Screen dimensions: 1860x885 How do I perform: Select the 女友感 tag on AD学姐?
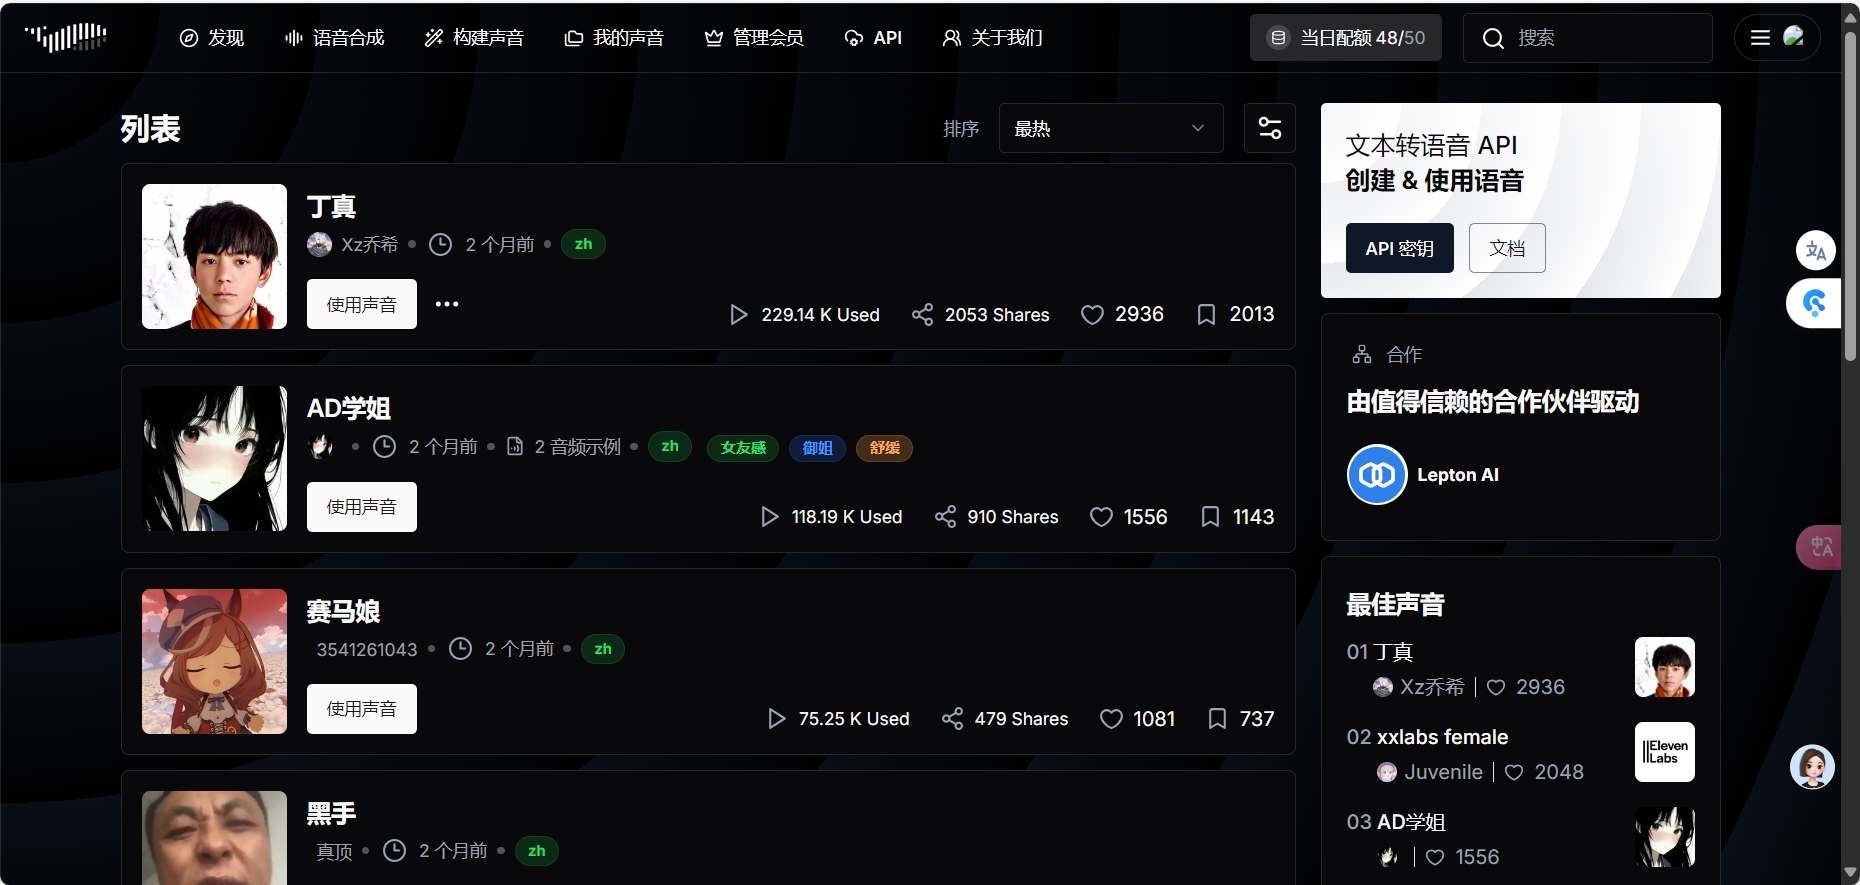743,448
